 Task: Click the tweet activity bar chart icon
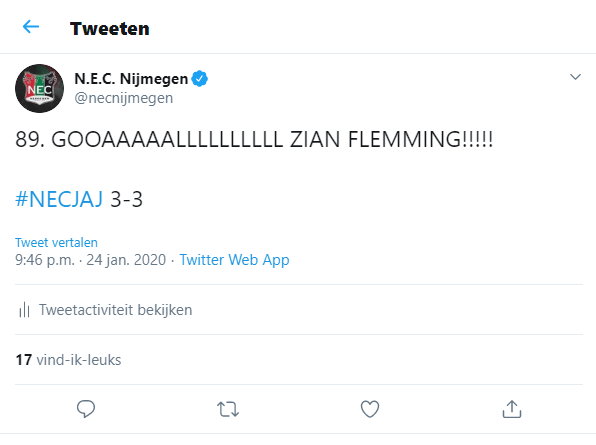[24, 310]
